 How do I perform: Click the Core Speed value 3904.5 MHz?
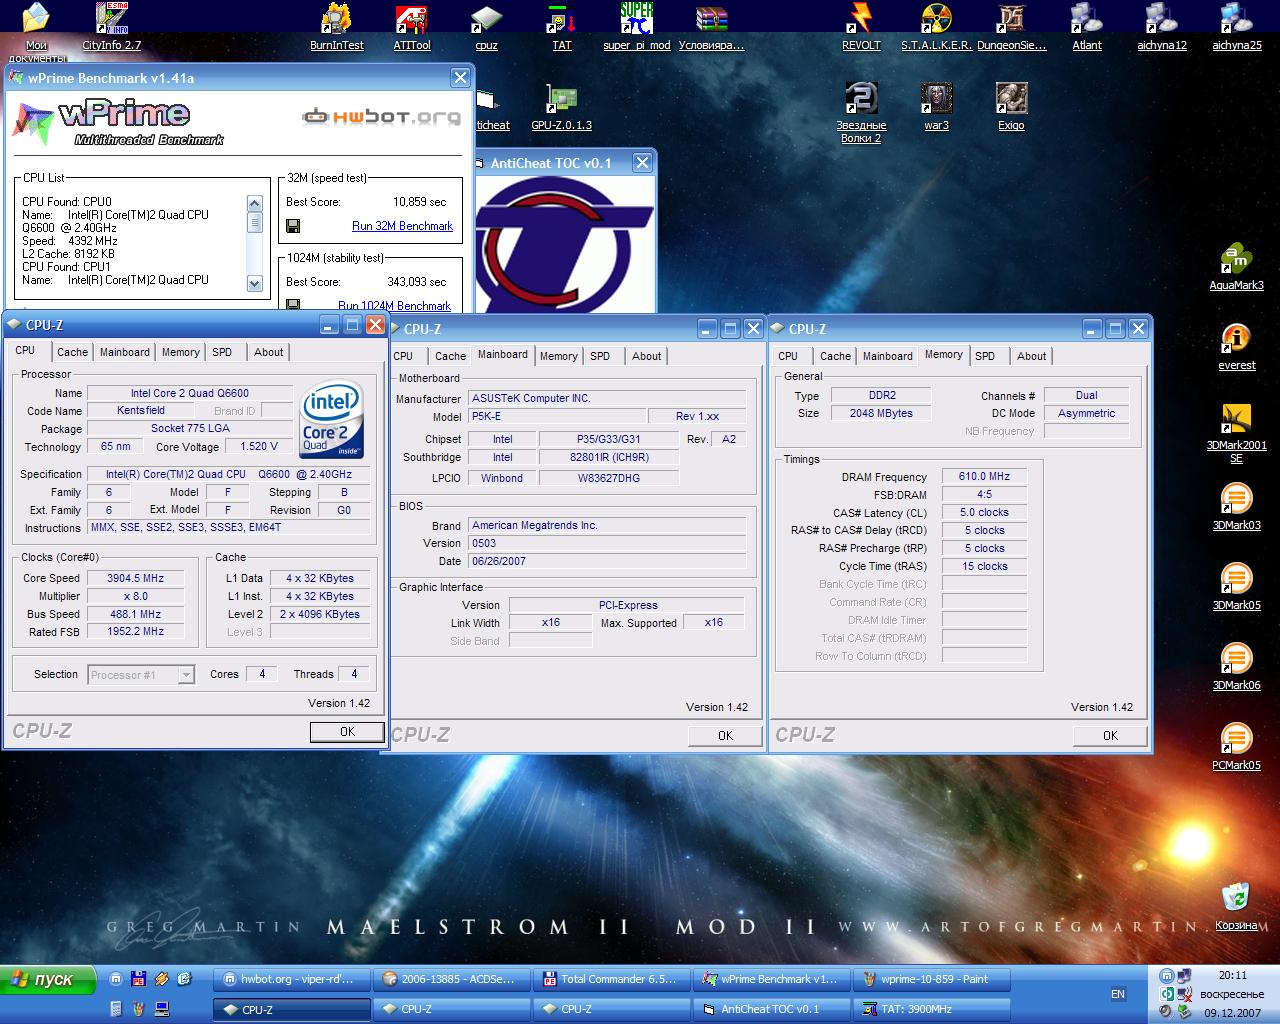tap(135, 578)
